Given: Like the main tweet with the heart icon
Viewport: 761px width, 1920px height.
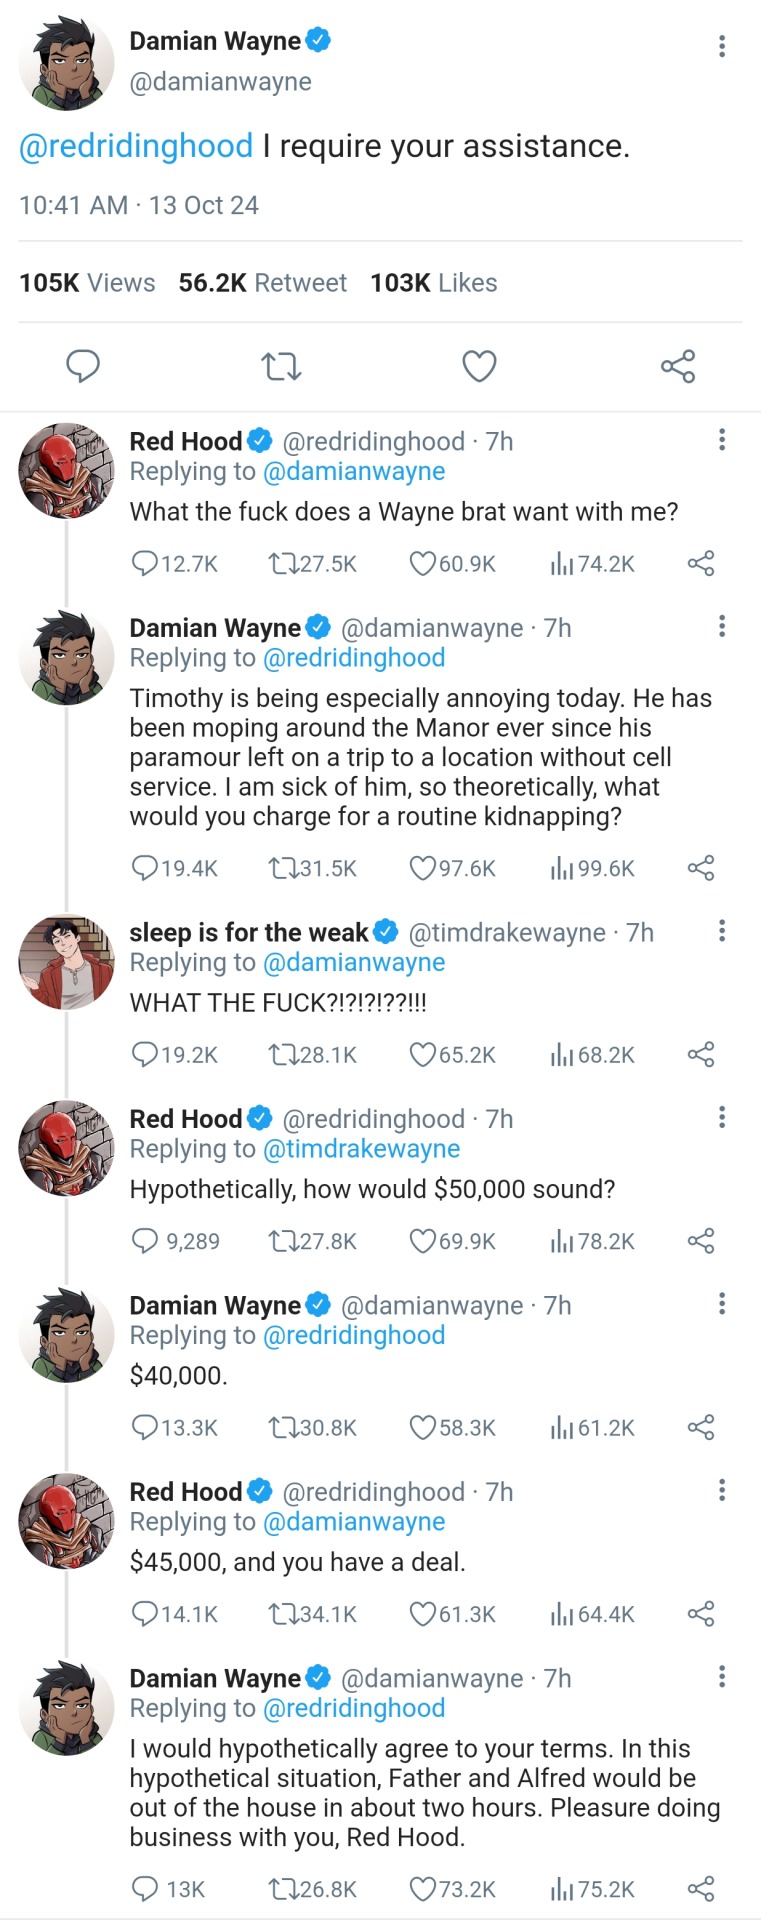Looking at the screenshot, I should click(x=479, y=367).
